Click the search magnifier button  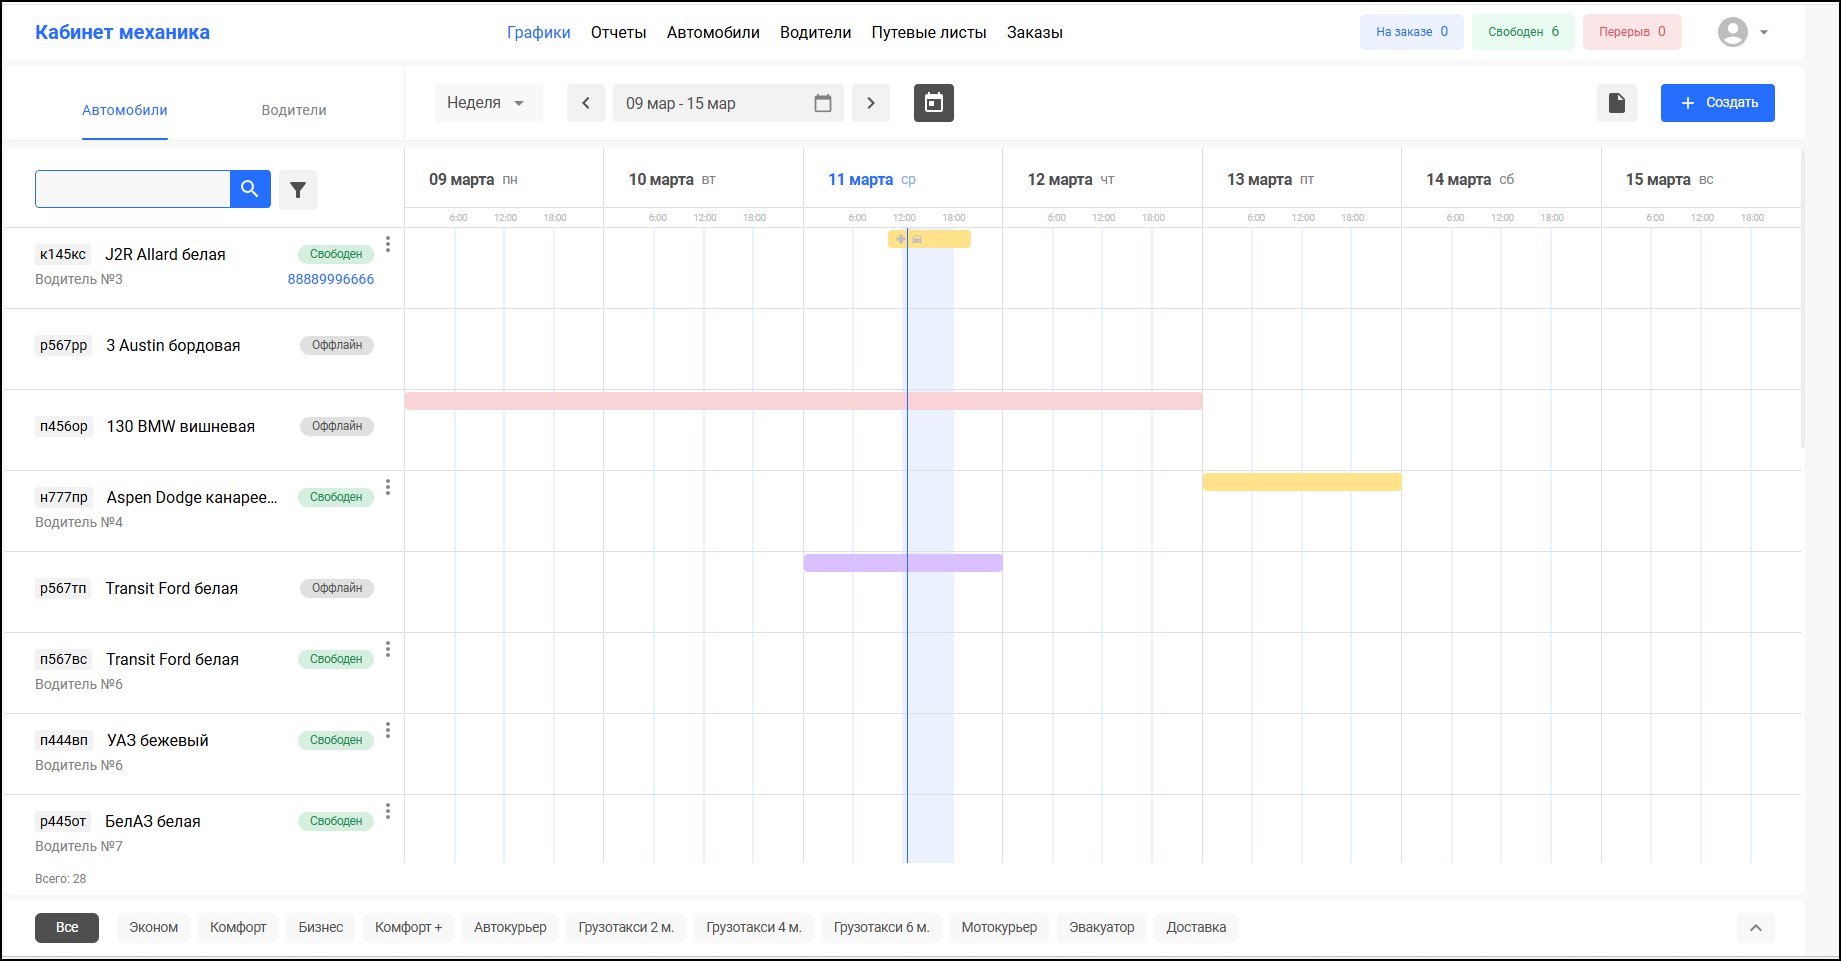pyautogui.click(x=250, y=189)
